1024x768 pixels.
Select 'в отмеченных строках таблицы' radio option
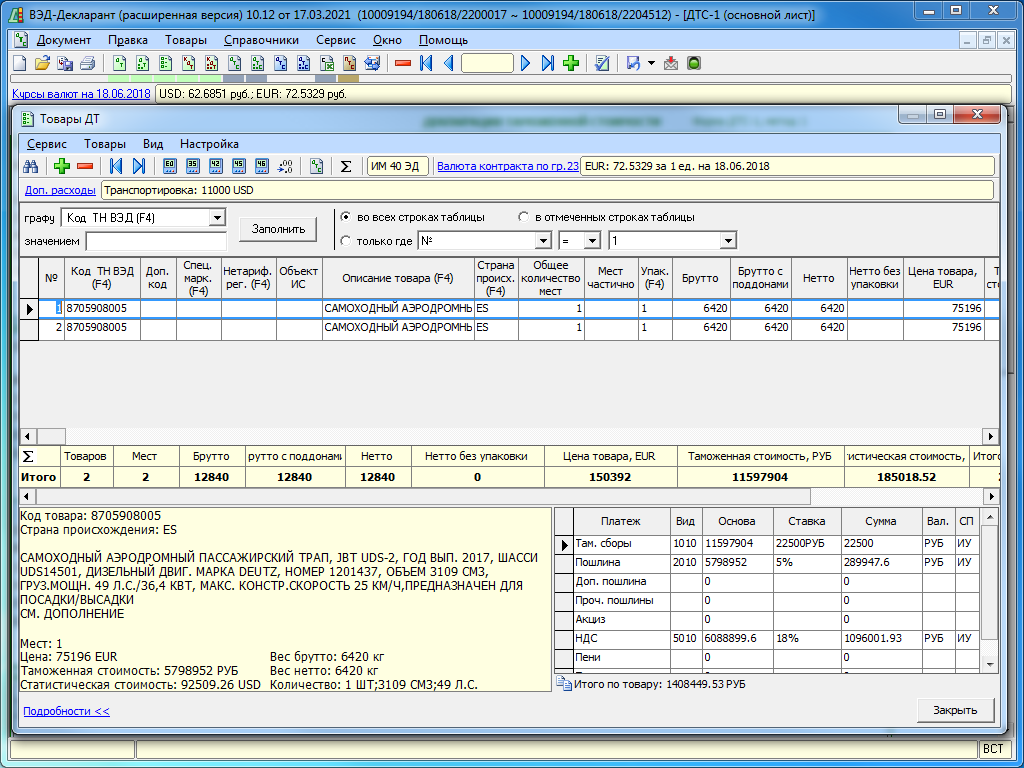523,217
